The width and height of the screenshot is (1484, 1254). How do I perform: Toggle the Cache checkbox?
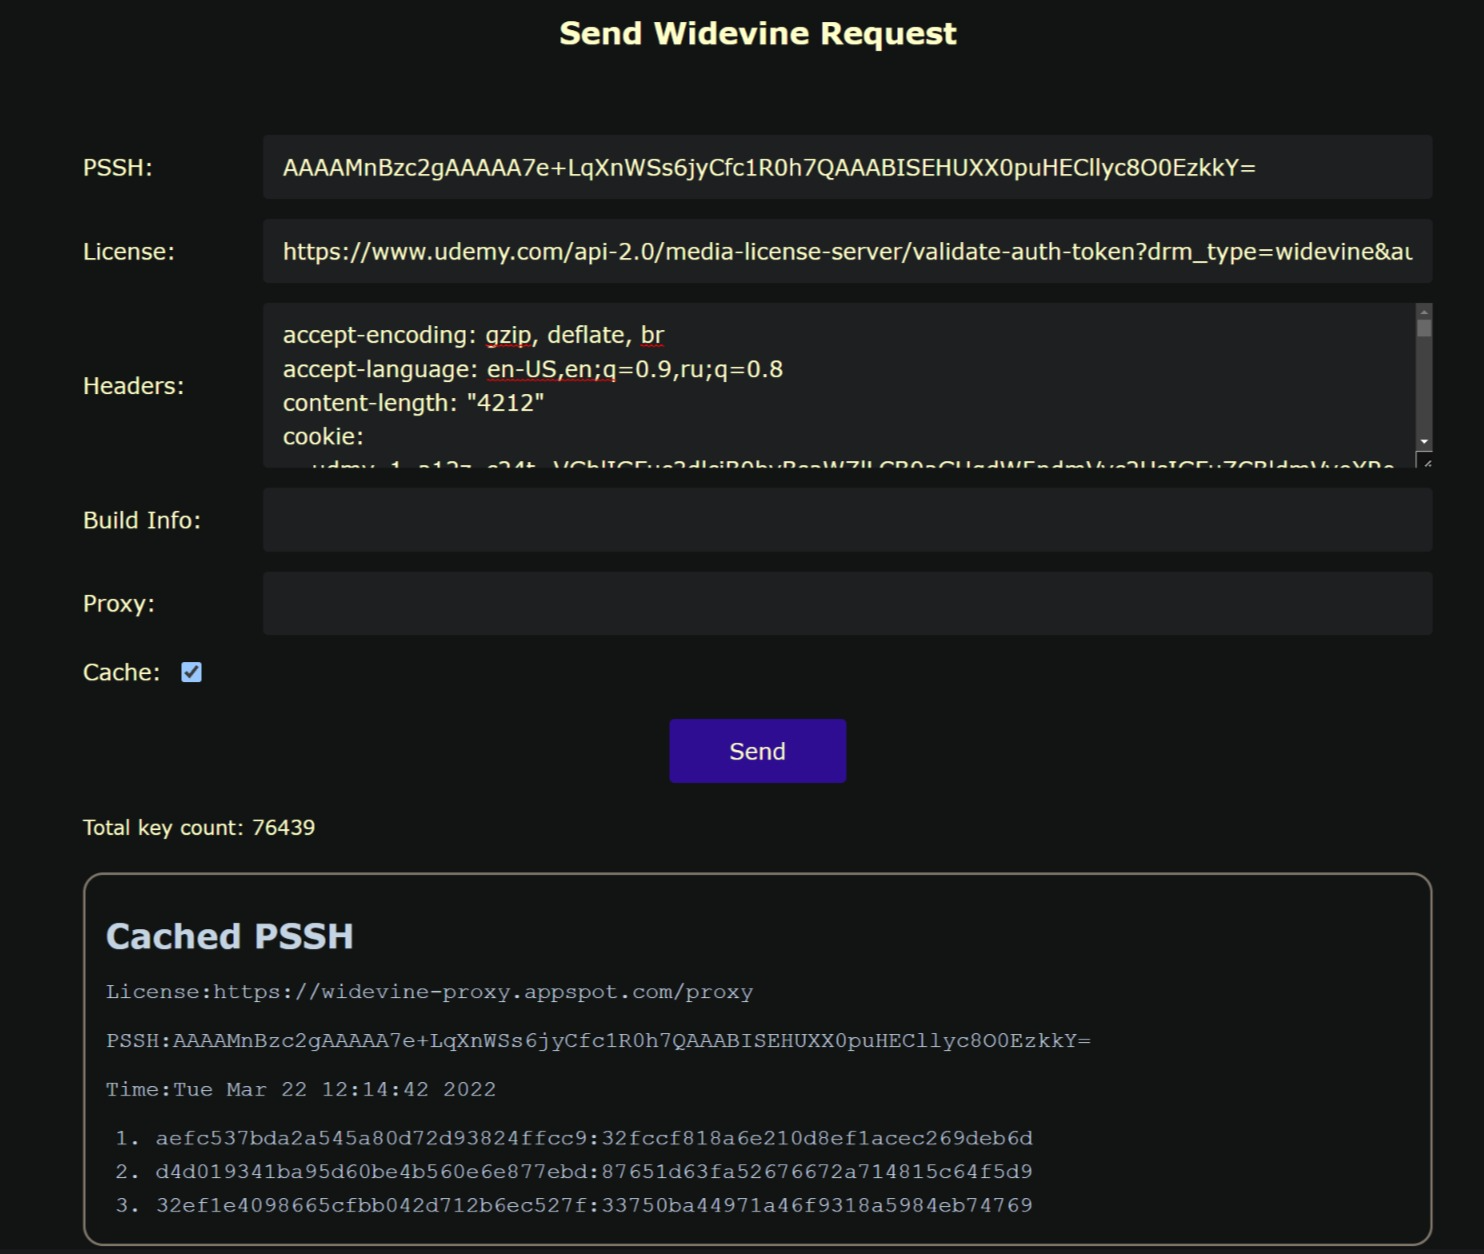(191, 672)
